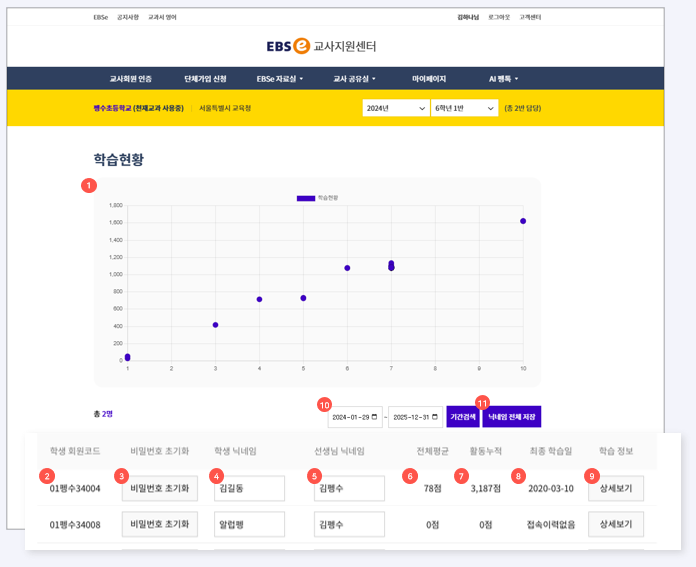Open the 마이페이지 menu item

point(429,79)
